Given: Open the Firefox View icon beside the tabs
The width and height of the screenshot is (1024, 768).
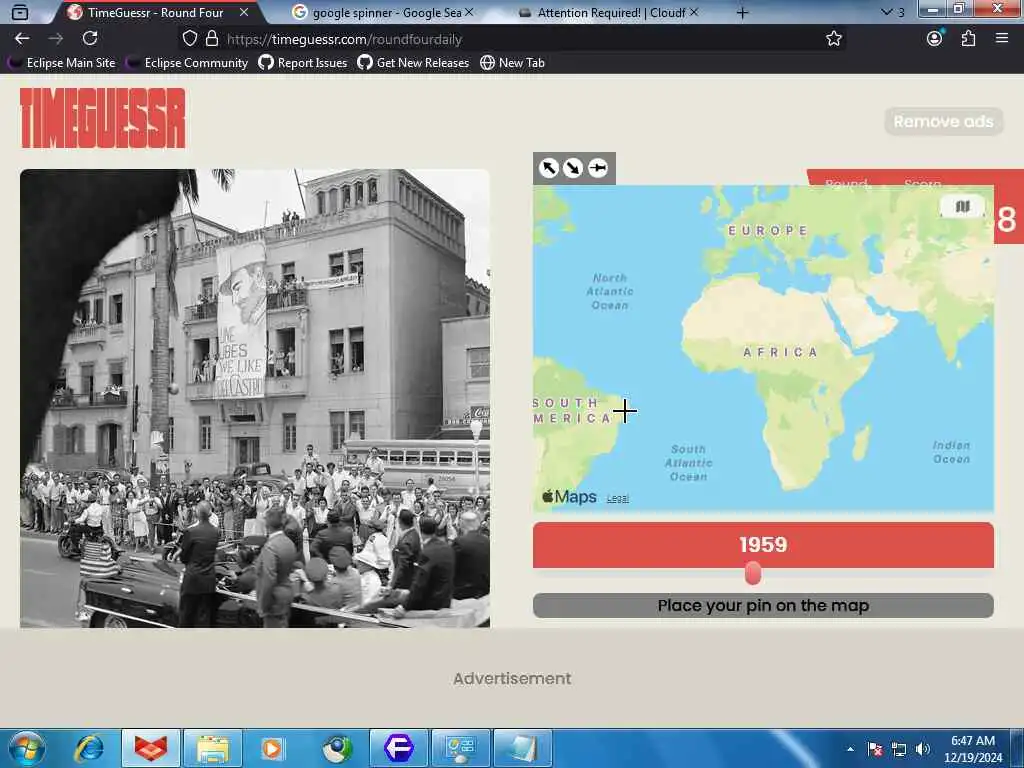Looking at the screenshot, I should (x=20, y=12).
